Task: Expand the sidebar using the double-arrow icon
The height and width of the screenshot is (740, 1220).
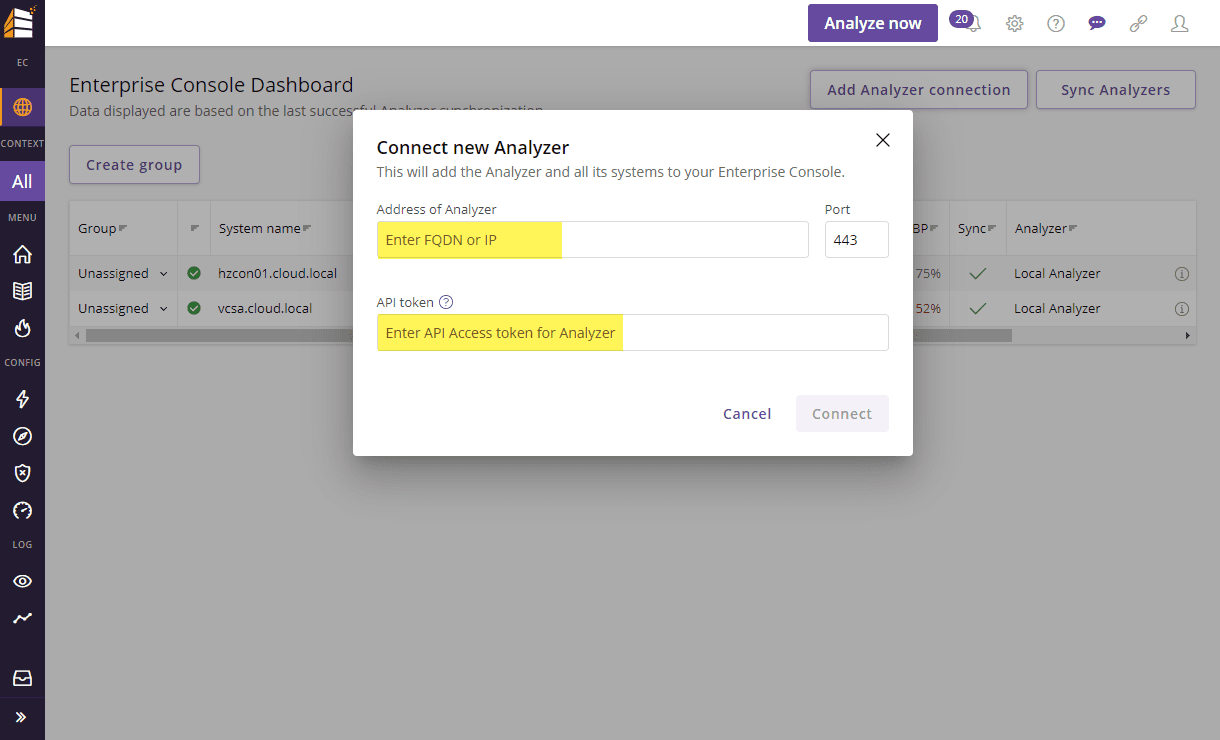Action: pos(22,717)
